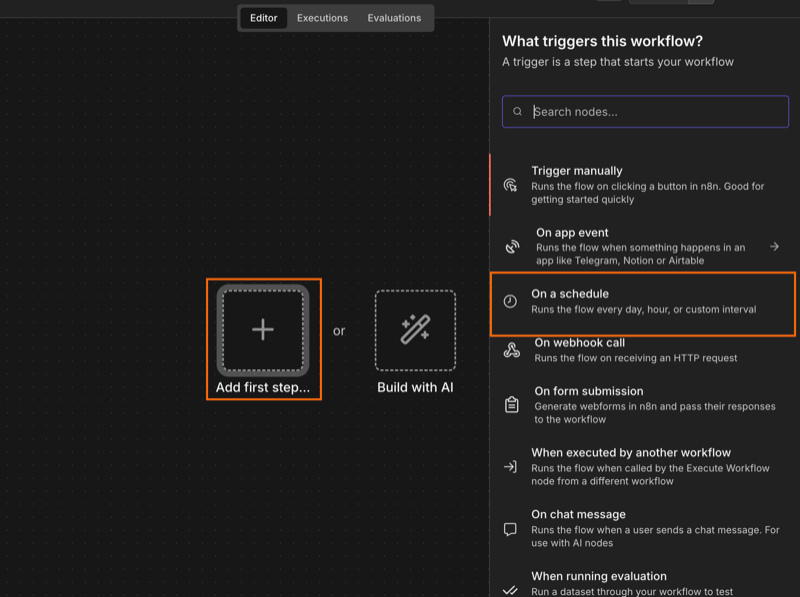Click the plus icon inside Add first step
This screenshot has height=597, width=800.
(263, 330)
